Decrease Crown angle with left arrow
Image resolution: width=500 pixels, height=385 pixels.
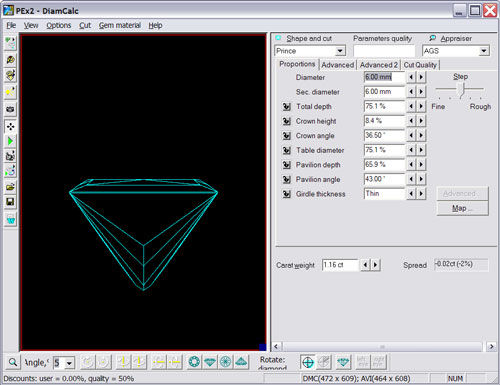(x=411, y=135)
